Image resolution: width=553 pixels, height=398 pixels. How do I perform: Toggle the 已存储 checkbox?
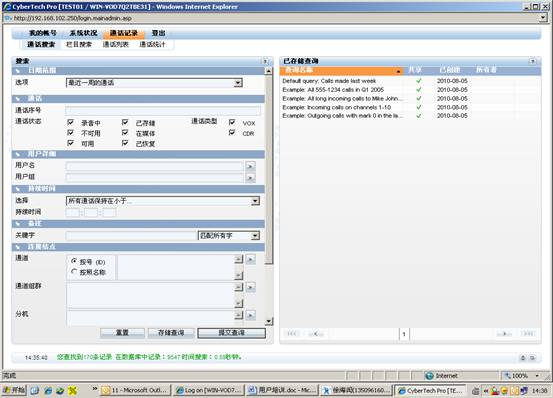(125, 122)
